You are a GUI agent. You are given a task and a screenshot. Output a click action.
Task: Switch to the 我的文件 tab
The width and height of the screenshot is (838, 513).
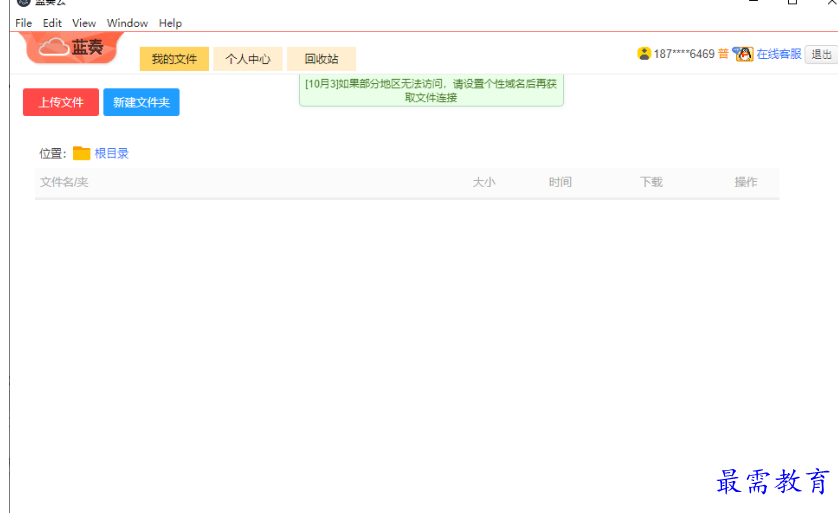point(174,59)
